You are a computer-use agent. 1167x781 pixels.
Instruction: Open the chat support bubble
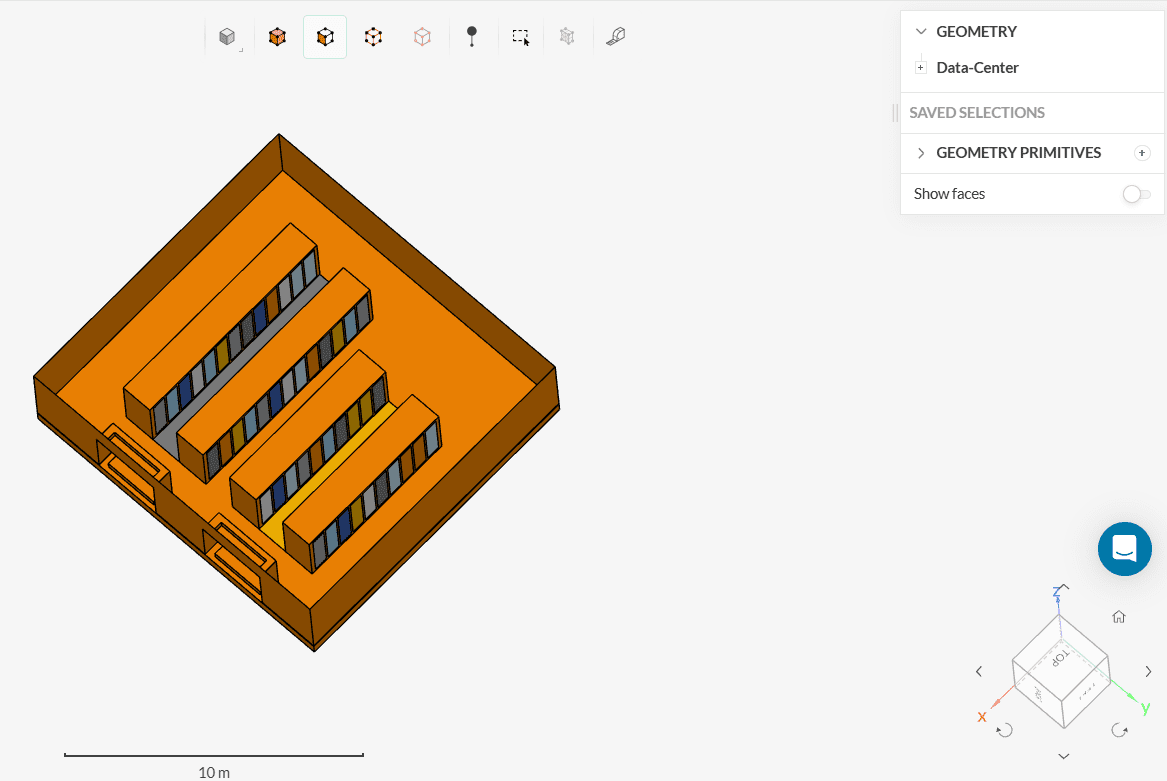[x=1124, y=548]
